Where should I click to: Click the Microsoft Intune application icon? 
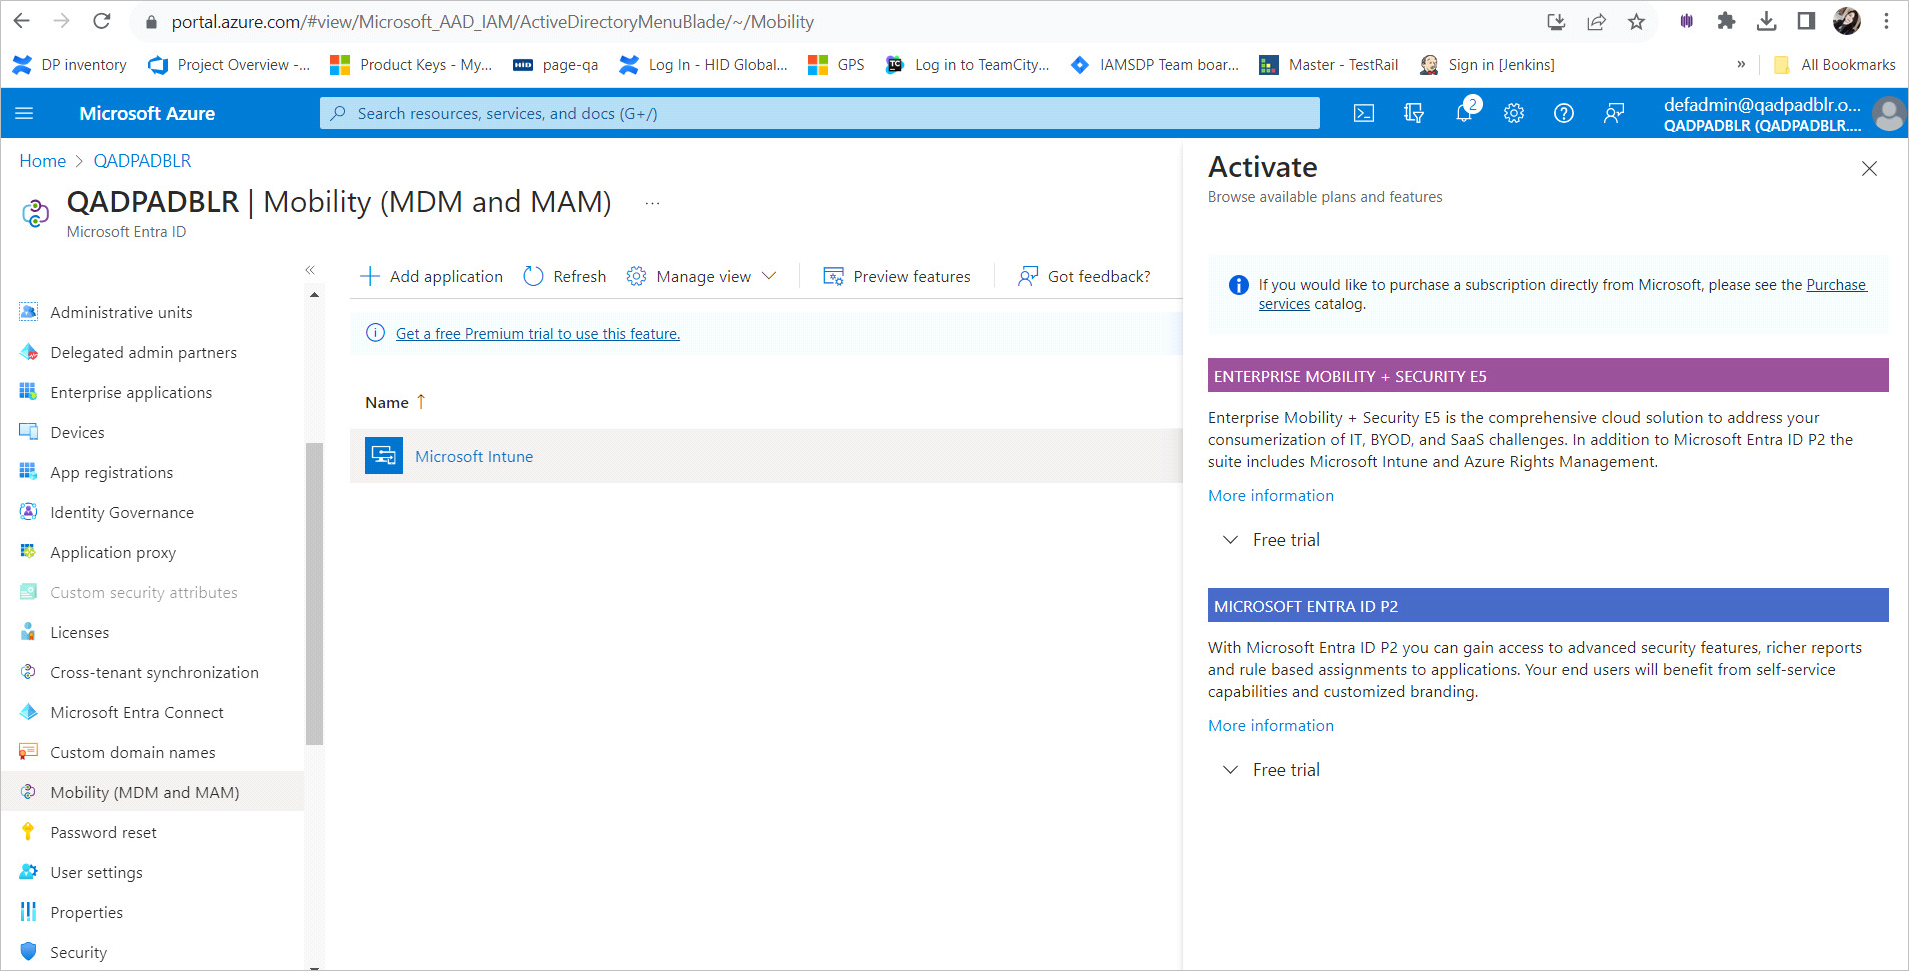pos(384,456)
